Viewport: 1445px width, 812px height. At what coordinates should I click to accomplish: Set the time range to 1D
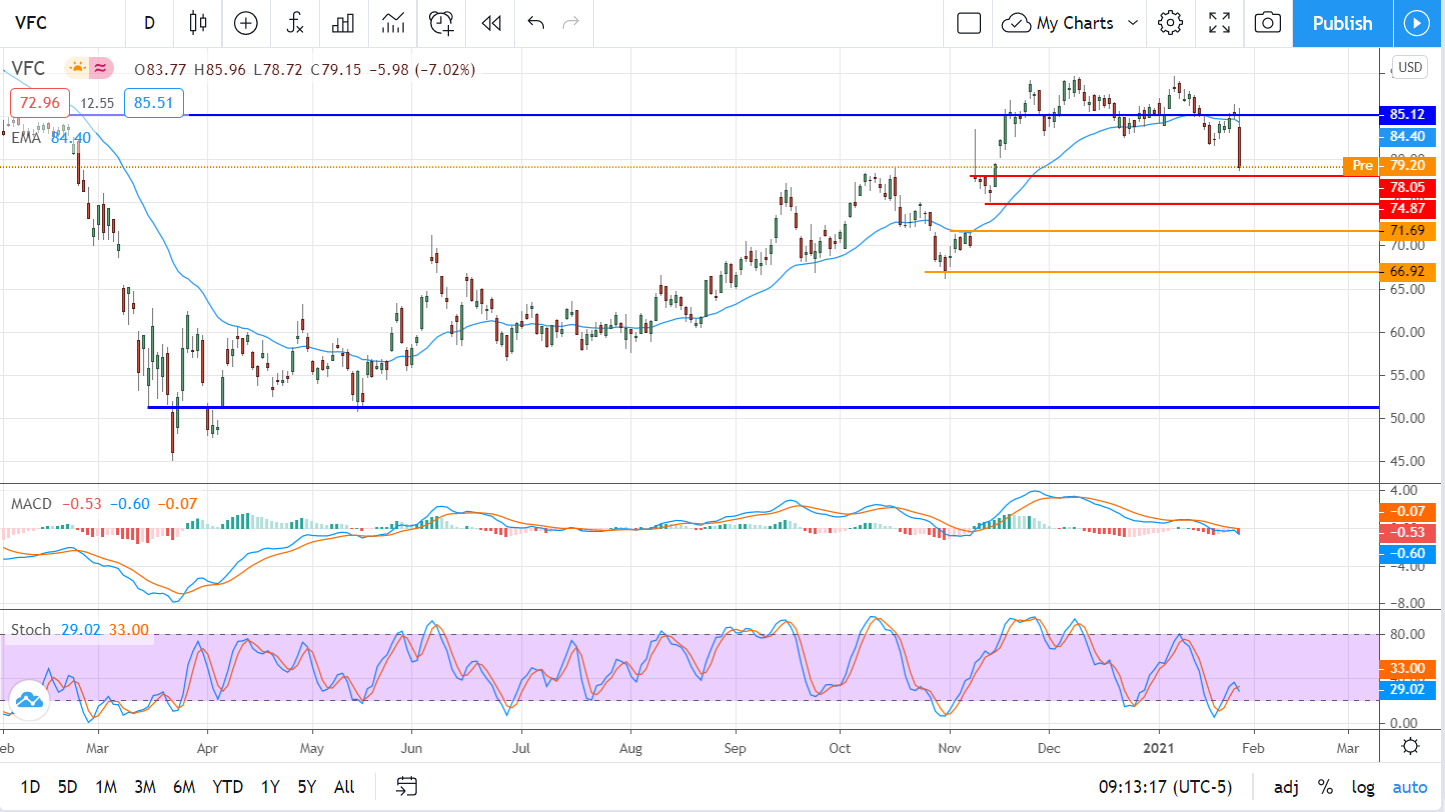coord(31,787)
